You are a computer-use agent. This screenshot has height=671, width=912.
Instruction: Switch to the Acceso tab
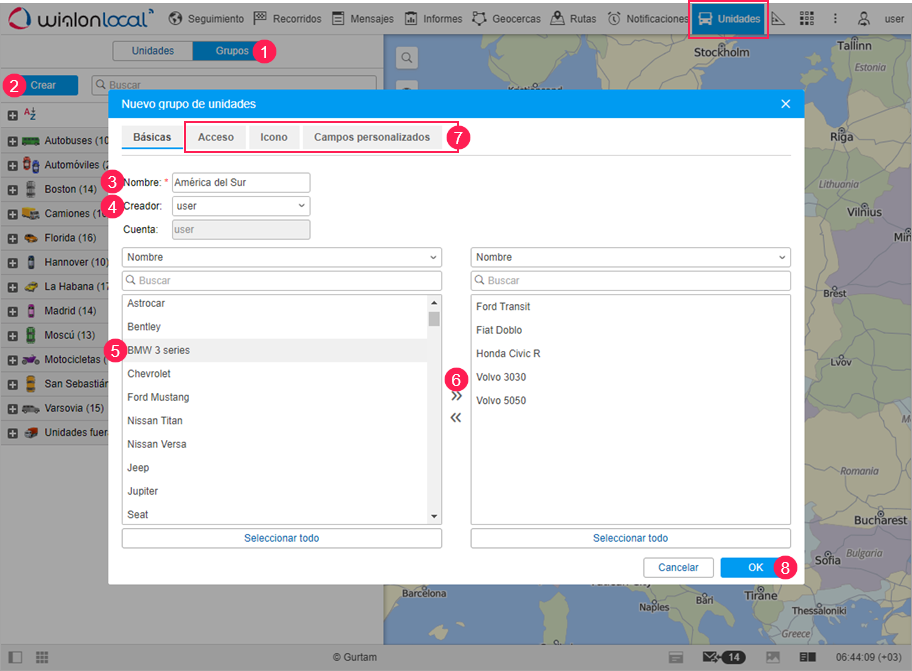(216, 137)
